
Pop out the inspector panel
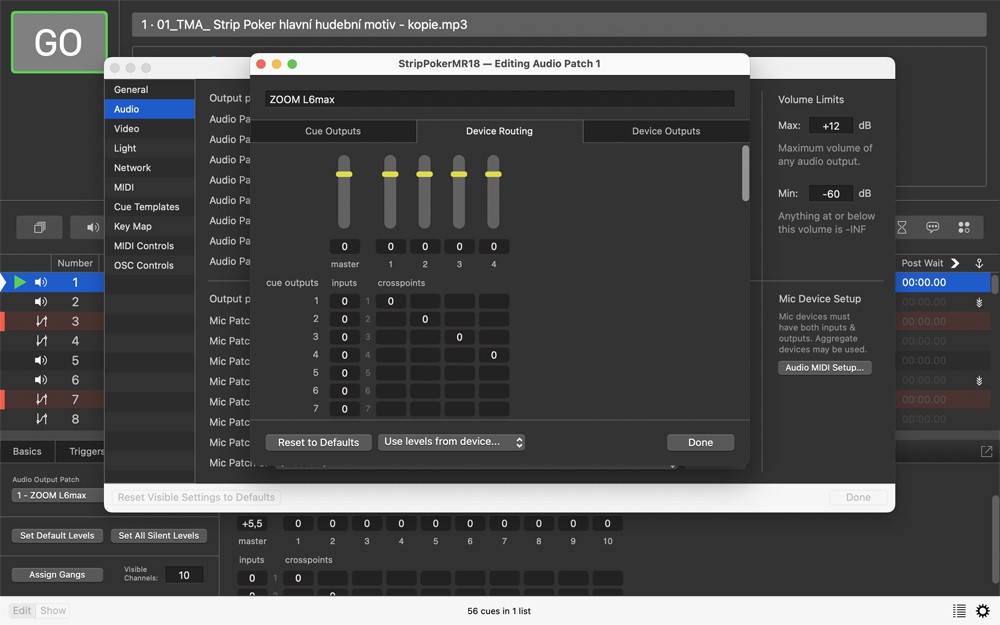tap(986, 452)
